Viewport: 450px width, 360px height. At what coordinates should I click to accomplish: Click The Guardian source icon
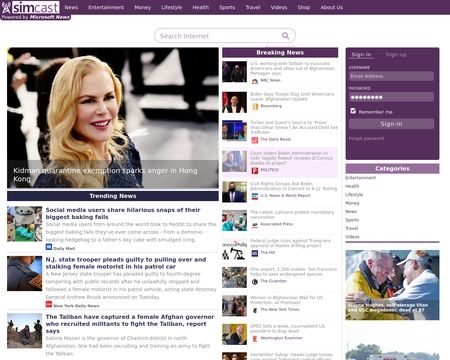coord(255,282)
